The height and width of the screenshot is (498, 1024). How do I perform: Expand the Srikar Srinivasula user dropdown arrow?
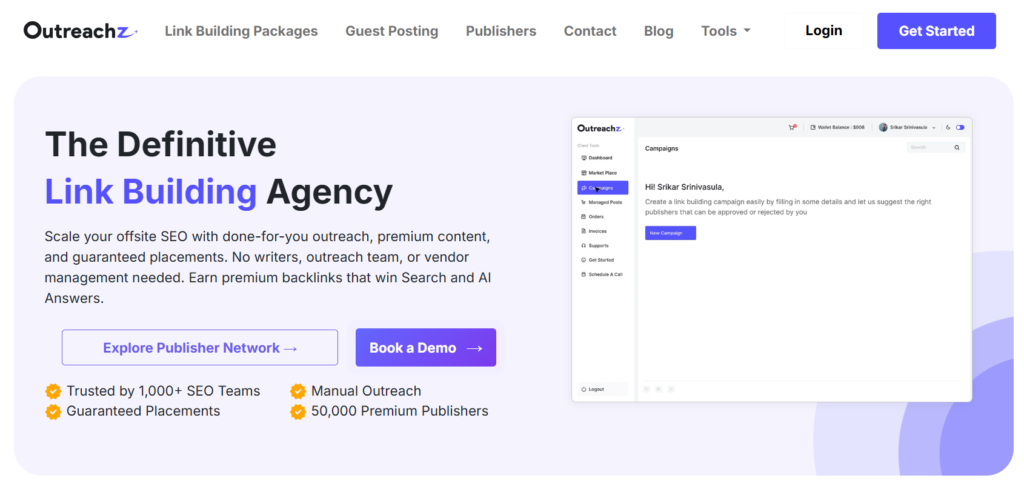point(934,128)
